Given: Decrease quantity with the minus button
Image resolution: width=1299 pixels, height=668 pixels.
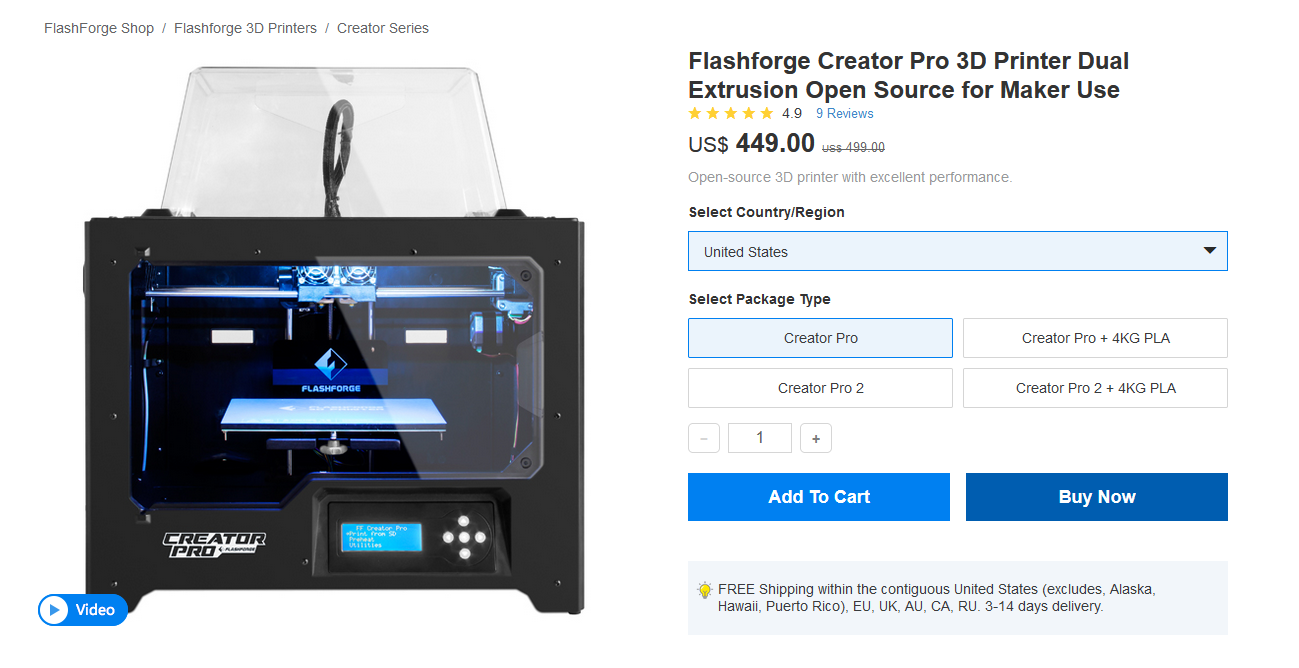Looking at the screenshot, I should tap(704, 438).
